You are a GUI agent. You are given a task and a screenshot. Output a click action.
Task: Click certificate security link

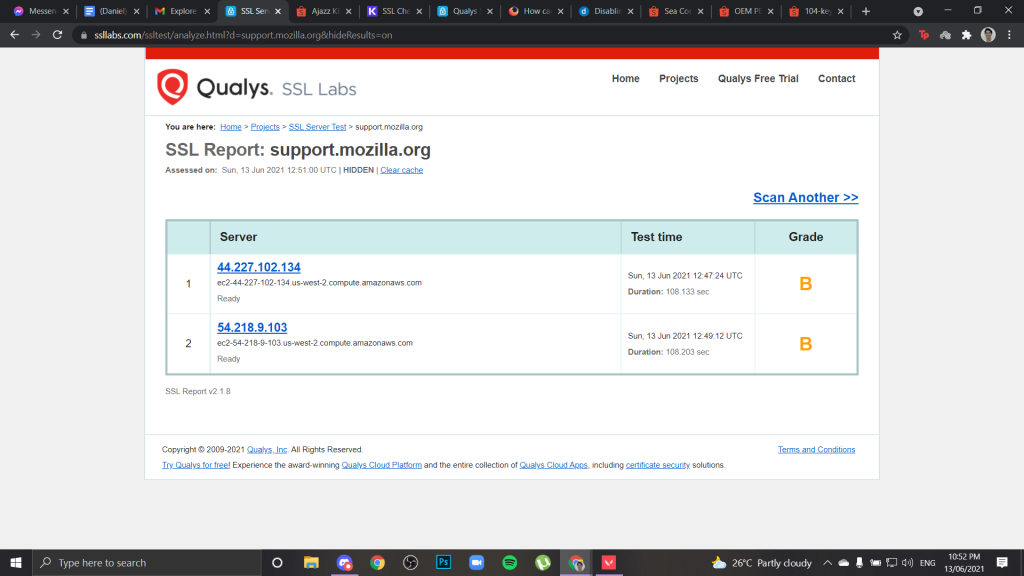click(658, 465)
